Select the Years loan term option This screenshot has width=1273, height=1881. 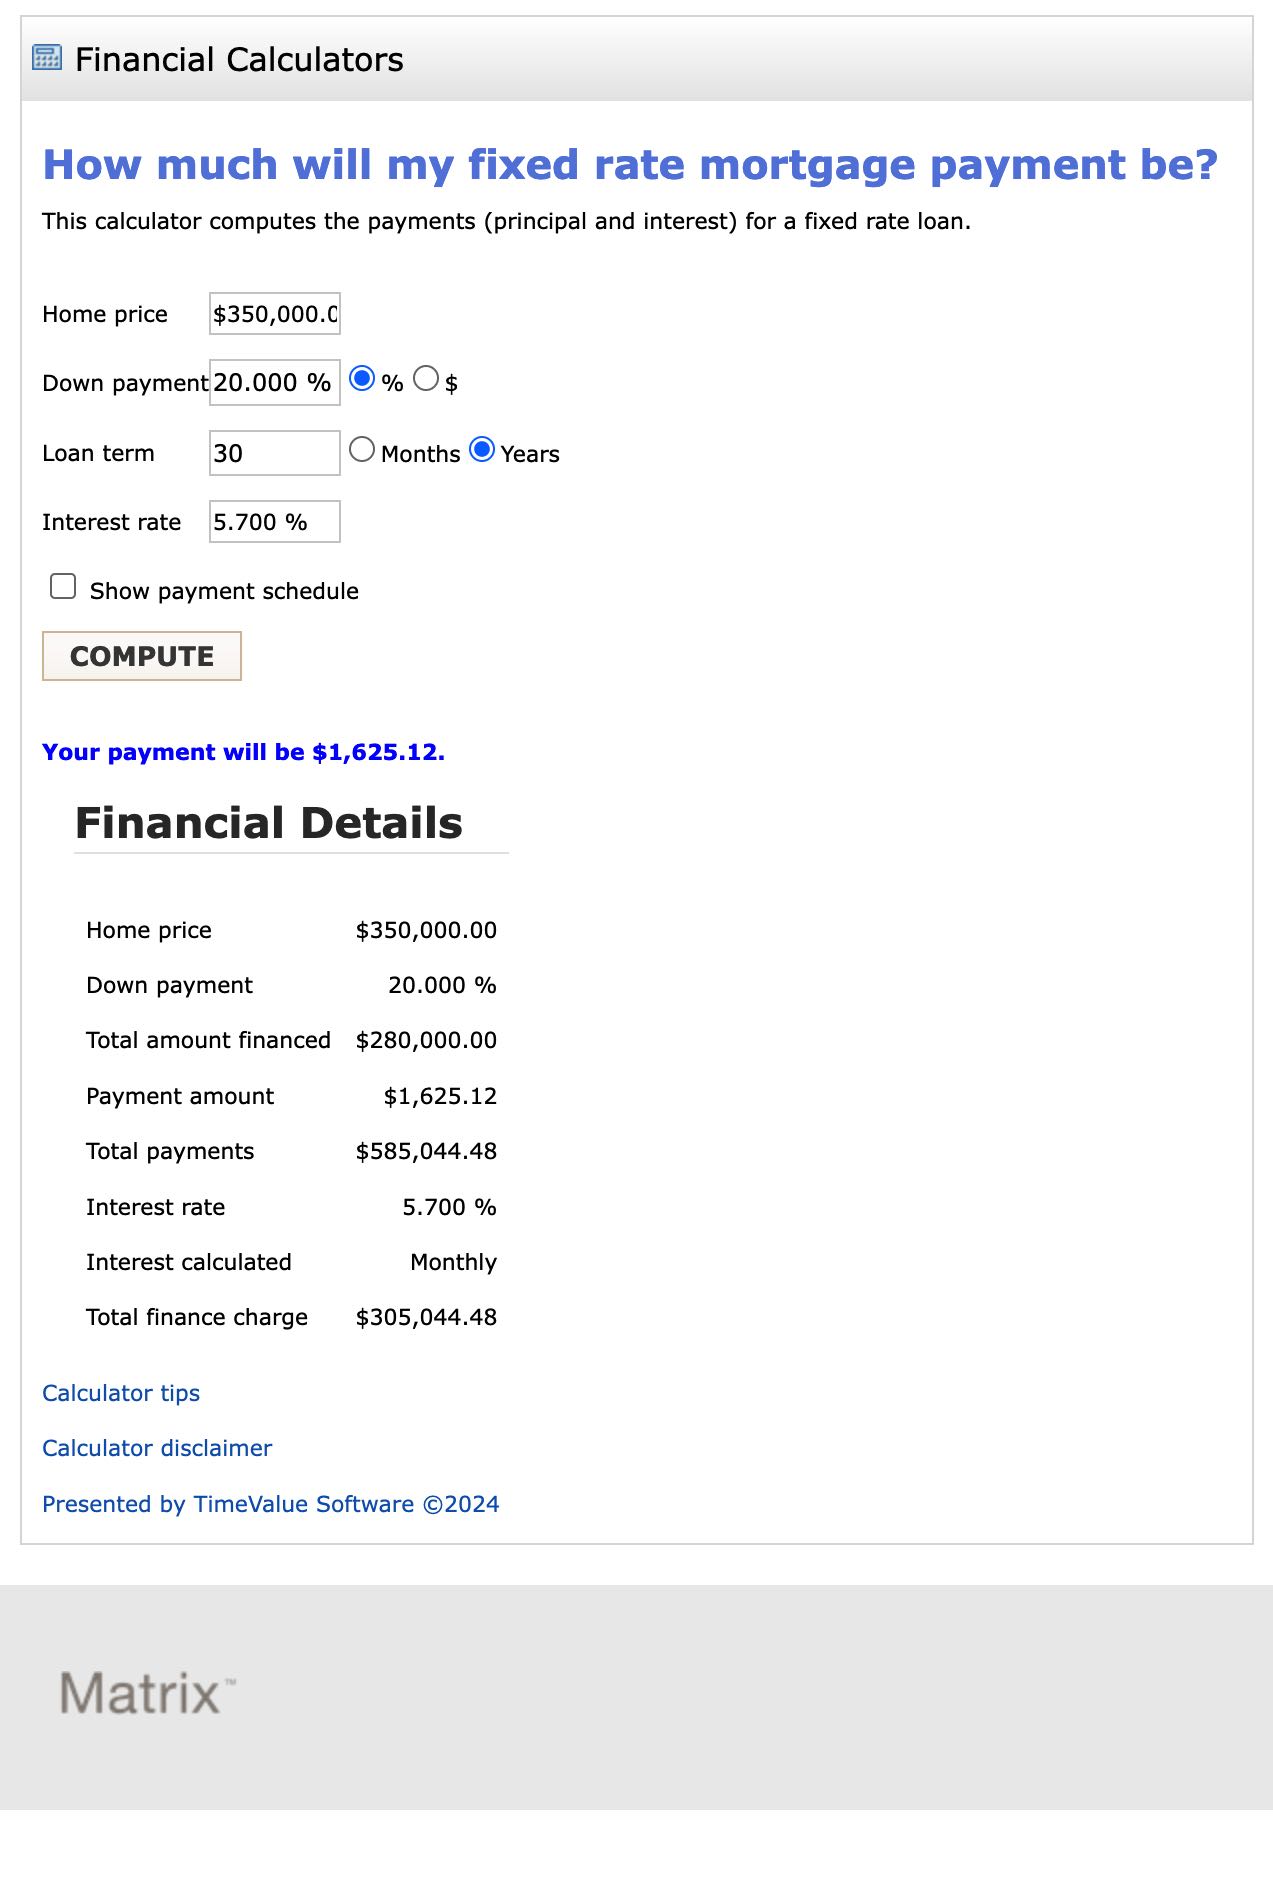pyautogui.click(x=482, y=450)
